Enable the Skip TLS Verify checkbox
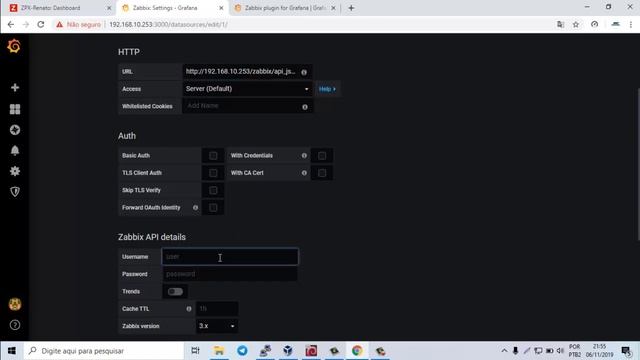The height and width of the screenshot is (360, 640). pos(213,190)
